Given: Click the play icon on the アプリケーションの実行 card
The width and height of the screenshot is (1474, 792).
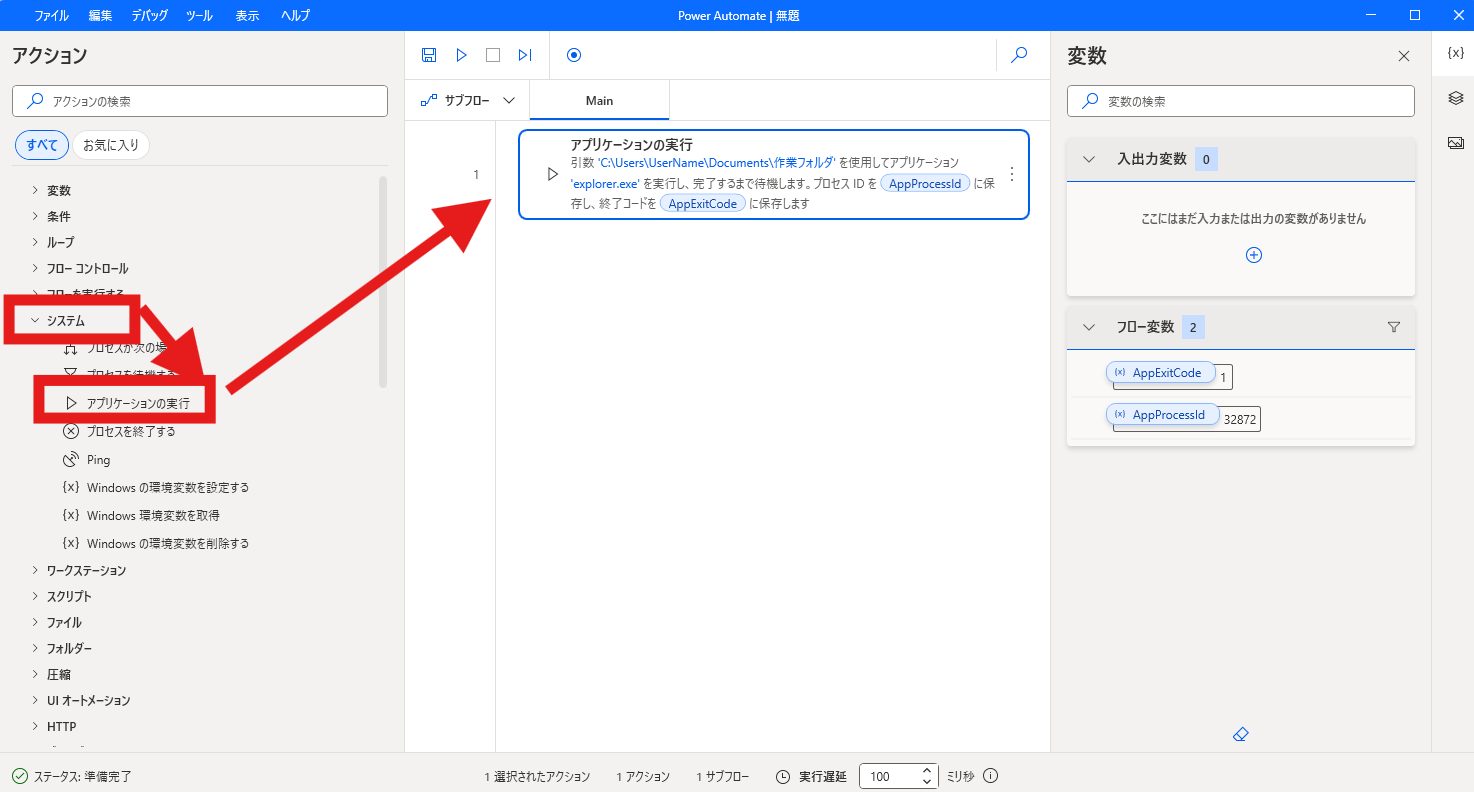Looking at the screenshot, I should click(x=552, y=174).
